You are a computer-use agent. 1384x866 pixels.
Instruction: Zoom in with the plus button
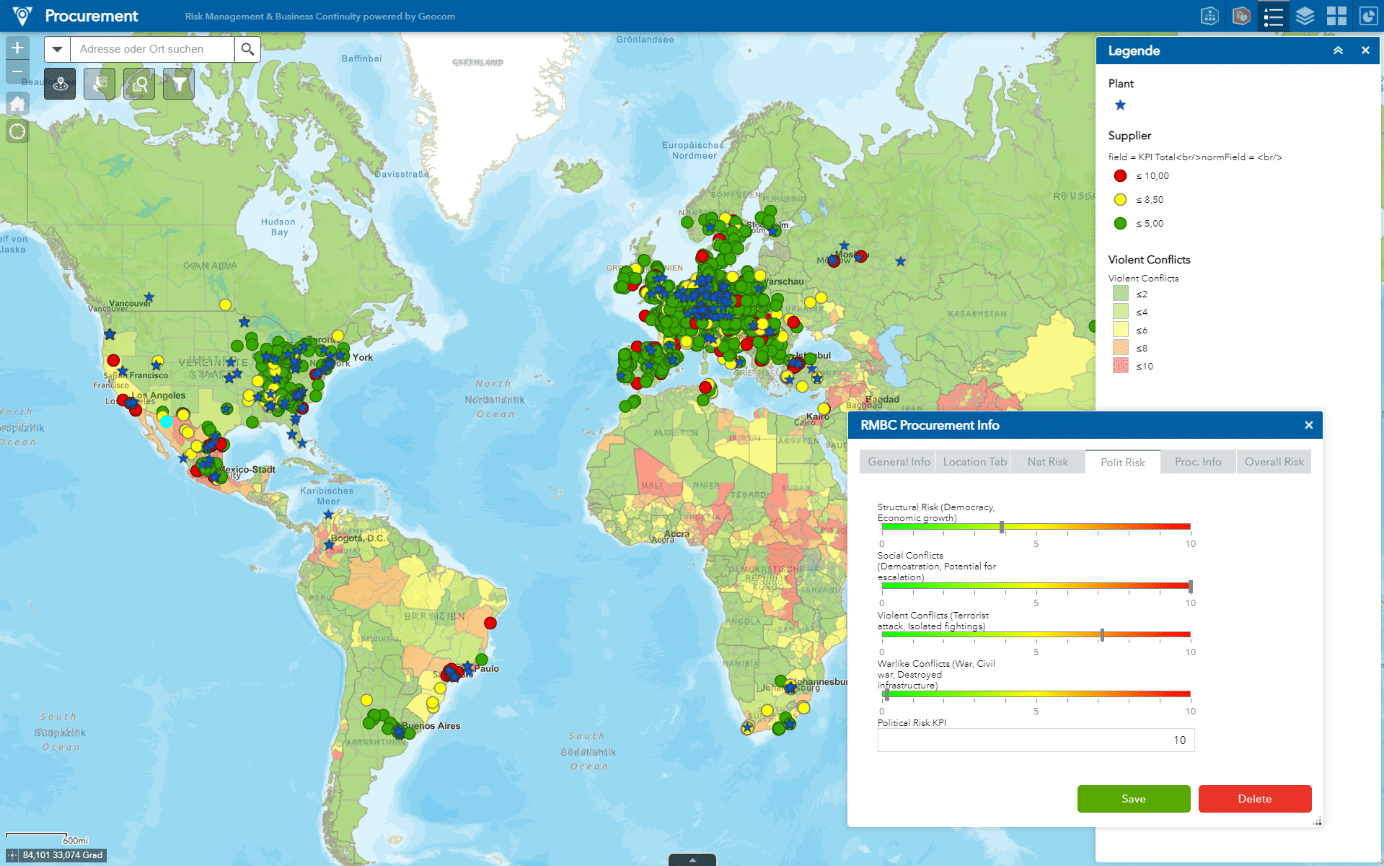click(x=17, y=47)
